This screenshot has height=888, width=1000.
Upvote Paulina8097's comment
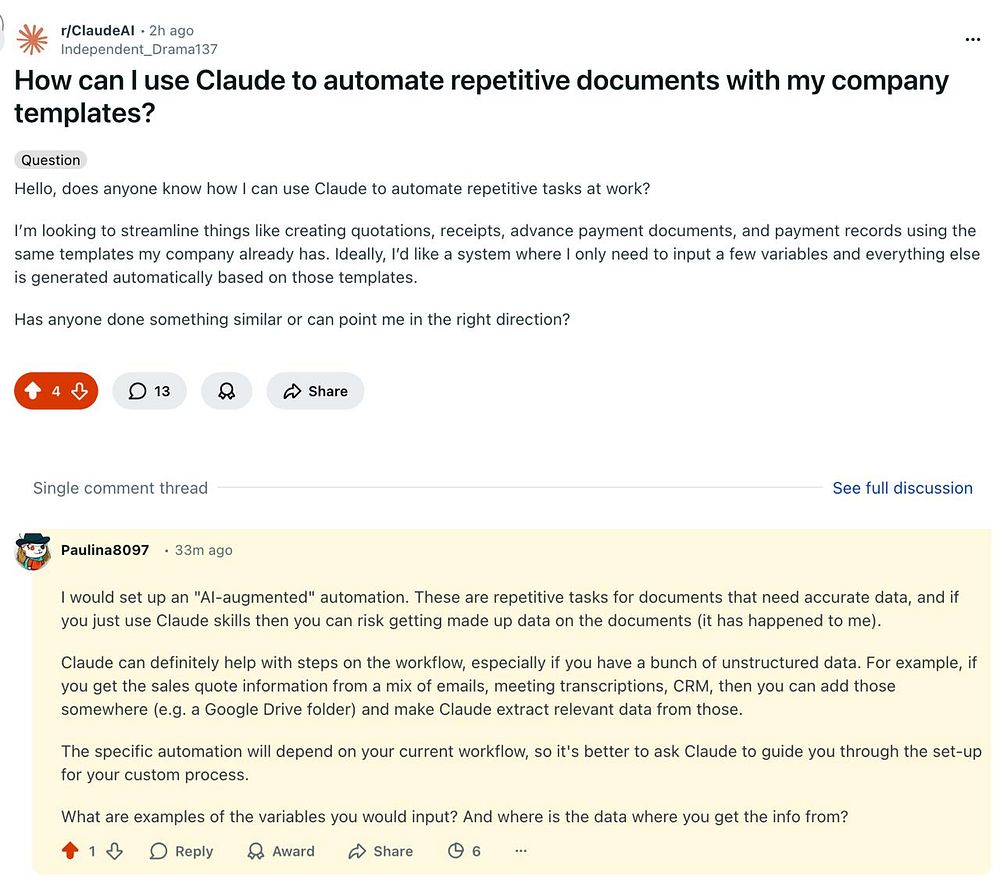tap(70, 851)
